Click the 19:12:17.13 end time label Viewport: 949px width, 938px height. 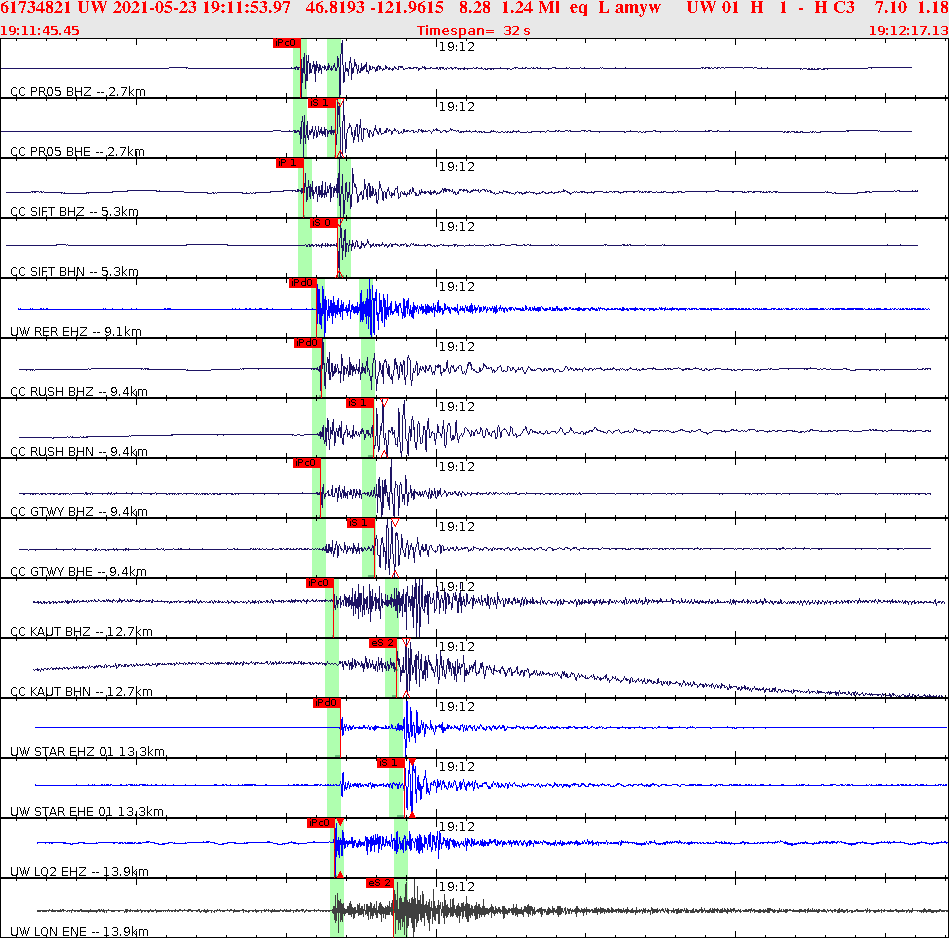[x=910, y=31]
